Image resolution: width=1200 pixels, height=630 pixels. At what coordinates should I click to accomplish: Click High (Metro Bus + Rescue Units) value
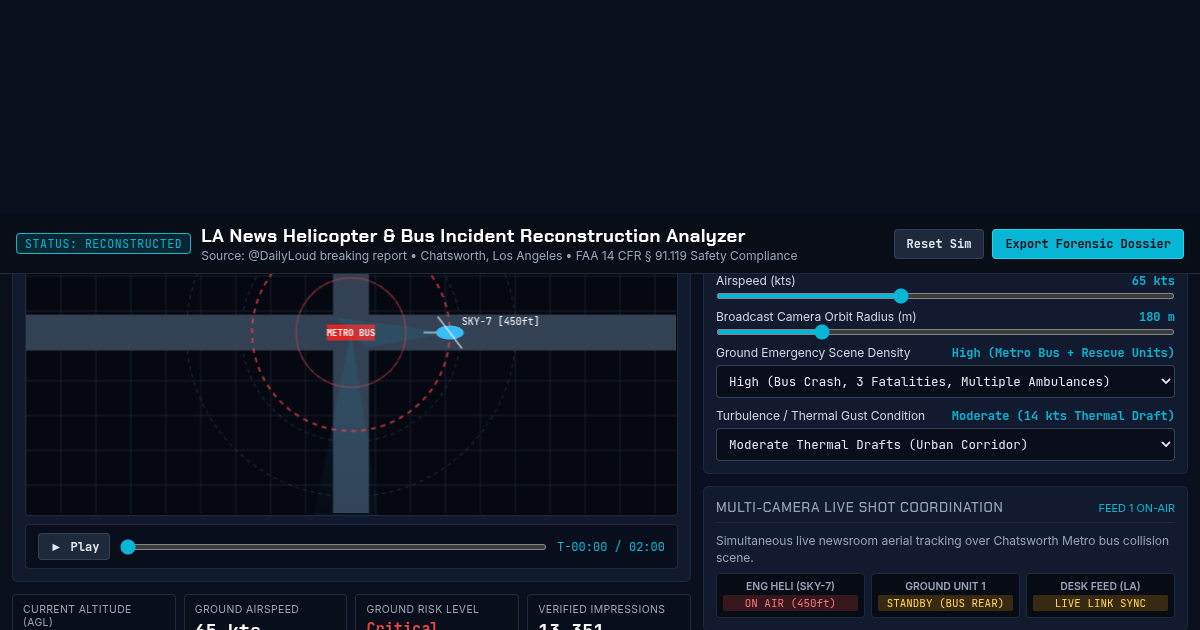1063,353
